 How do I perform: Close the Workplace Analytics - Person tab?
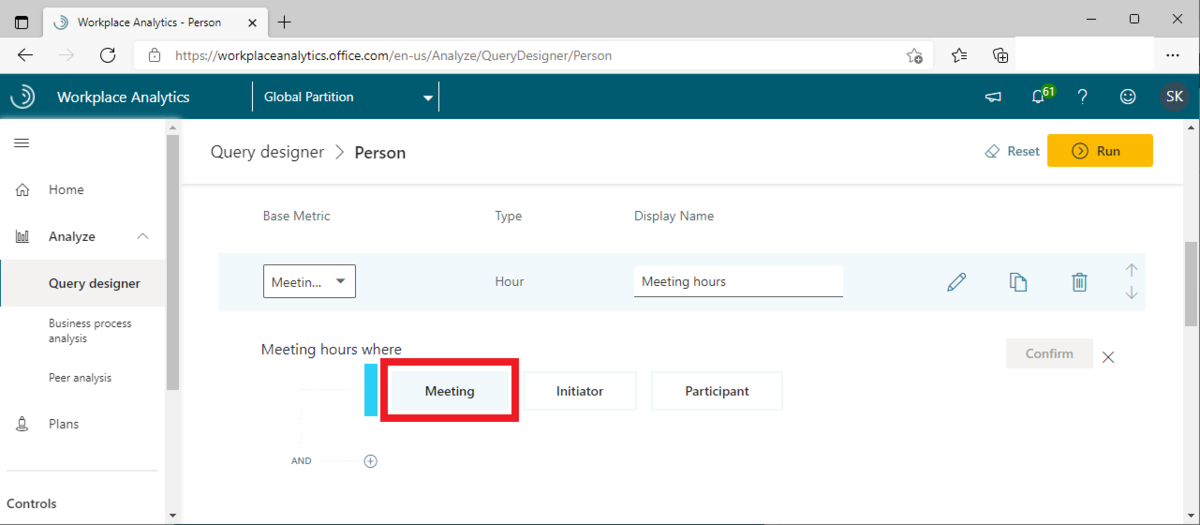tap(251, 21)
